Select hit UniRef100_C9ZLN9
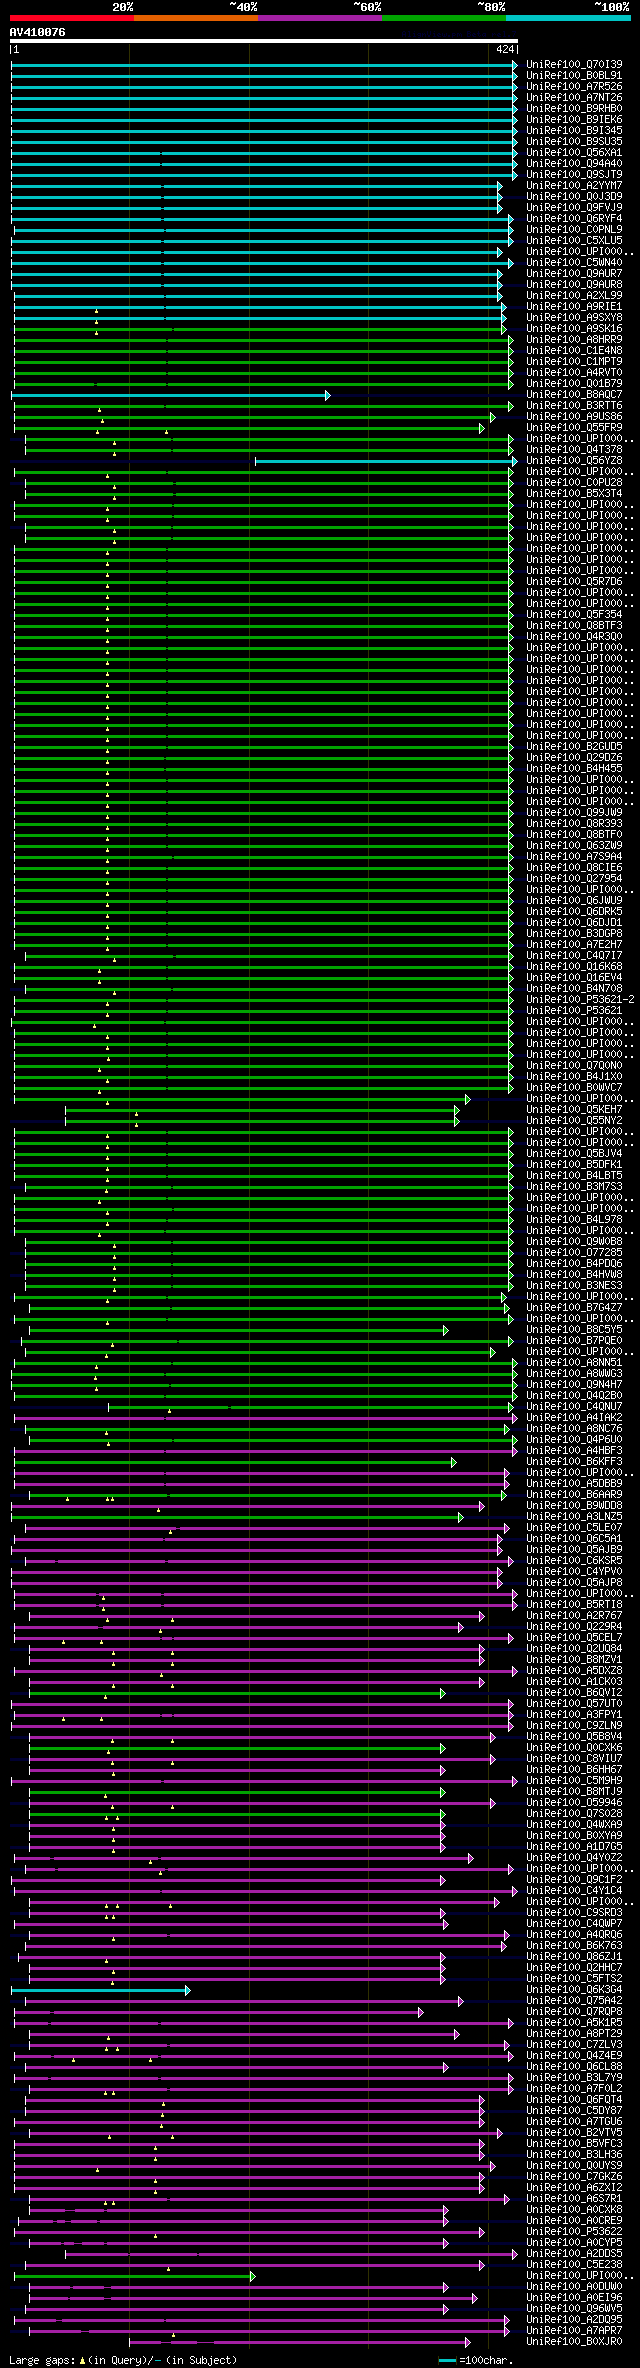 coord(574,1725)
